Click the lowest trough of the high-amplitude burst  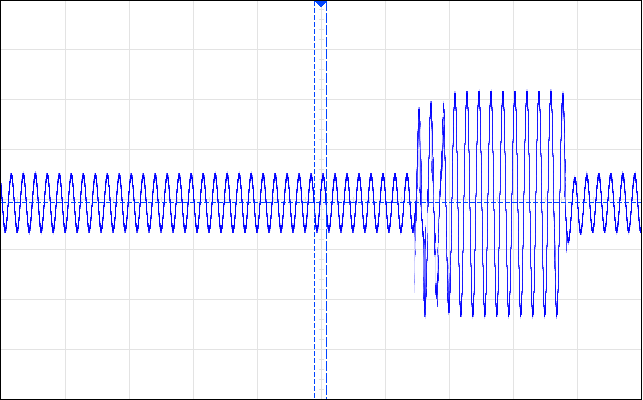point(425,314)
